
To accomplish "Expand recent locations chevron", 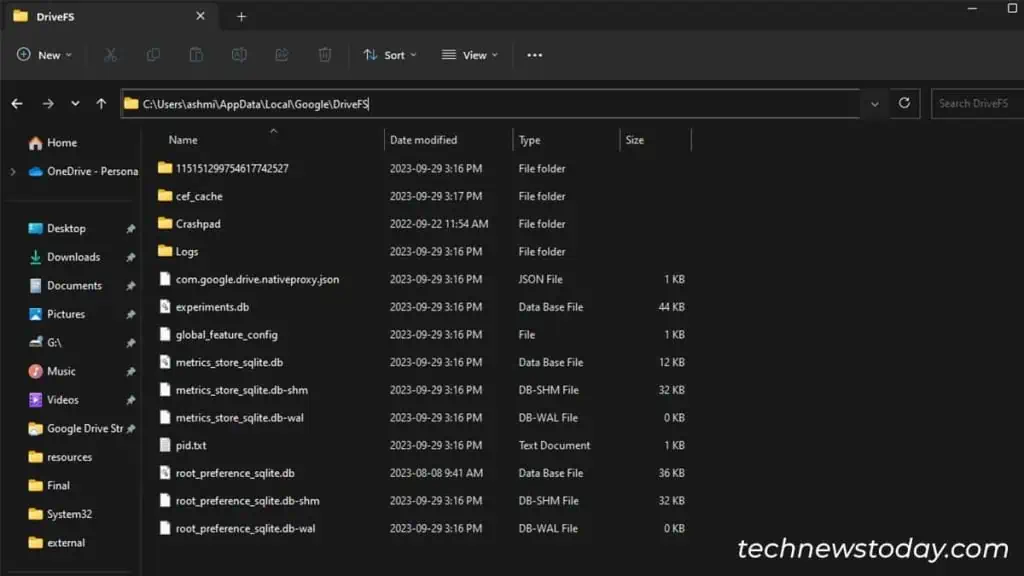I will 75,103.
